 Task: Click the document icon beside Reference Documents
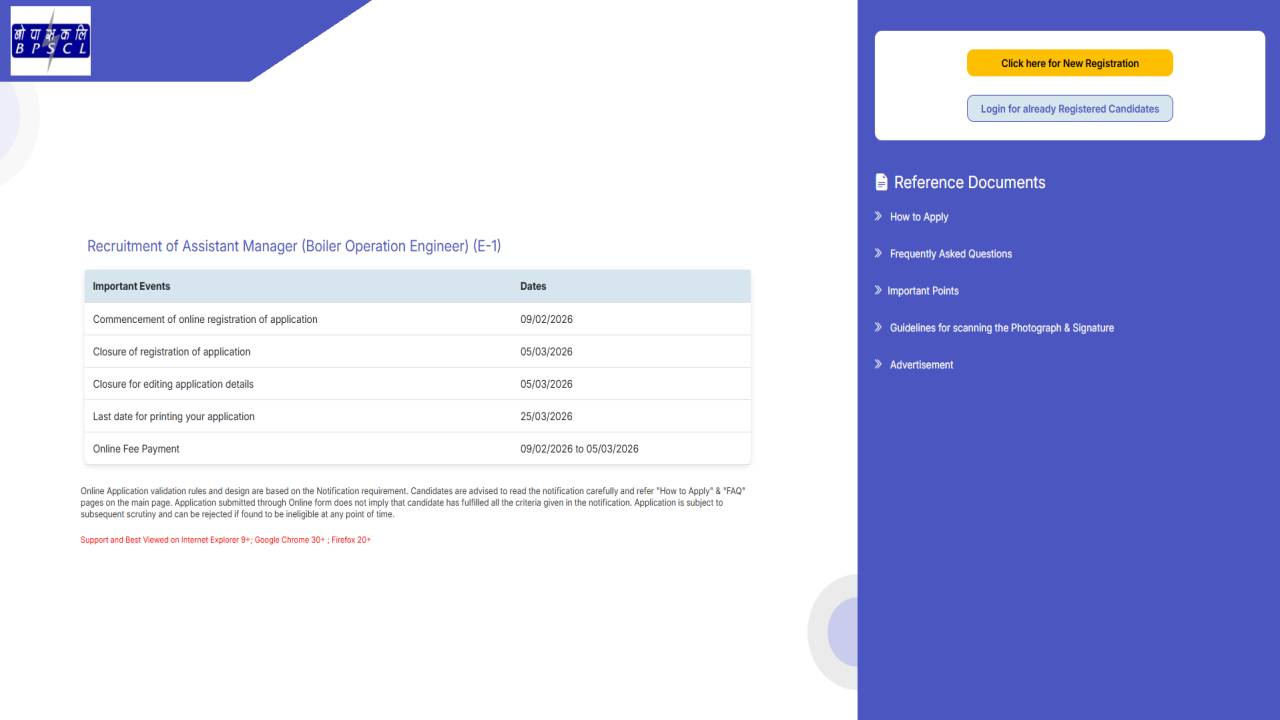[880, 181]
